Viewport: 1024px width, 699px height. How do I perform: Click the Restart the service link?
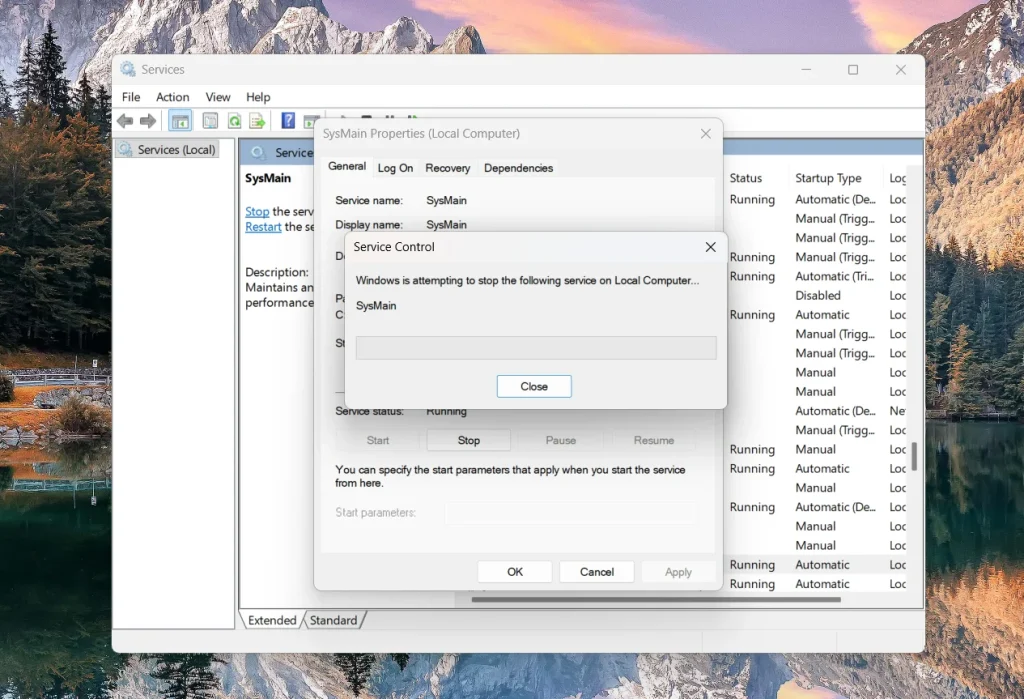click(x=263, y=227)
